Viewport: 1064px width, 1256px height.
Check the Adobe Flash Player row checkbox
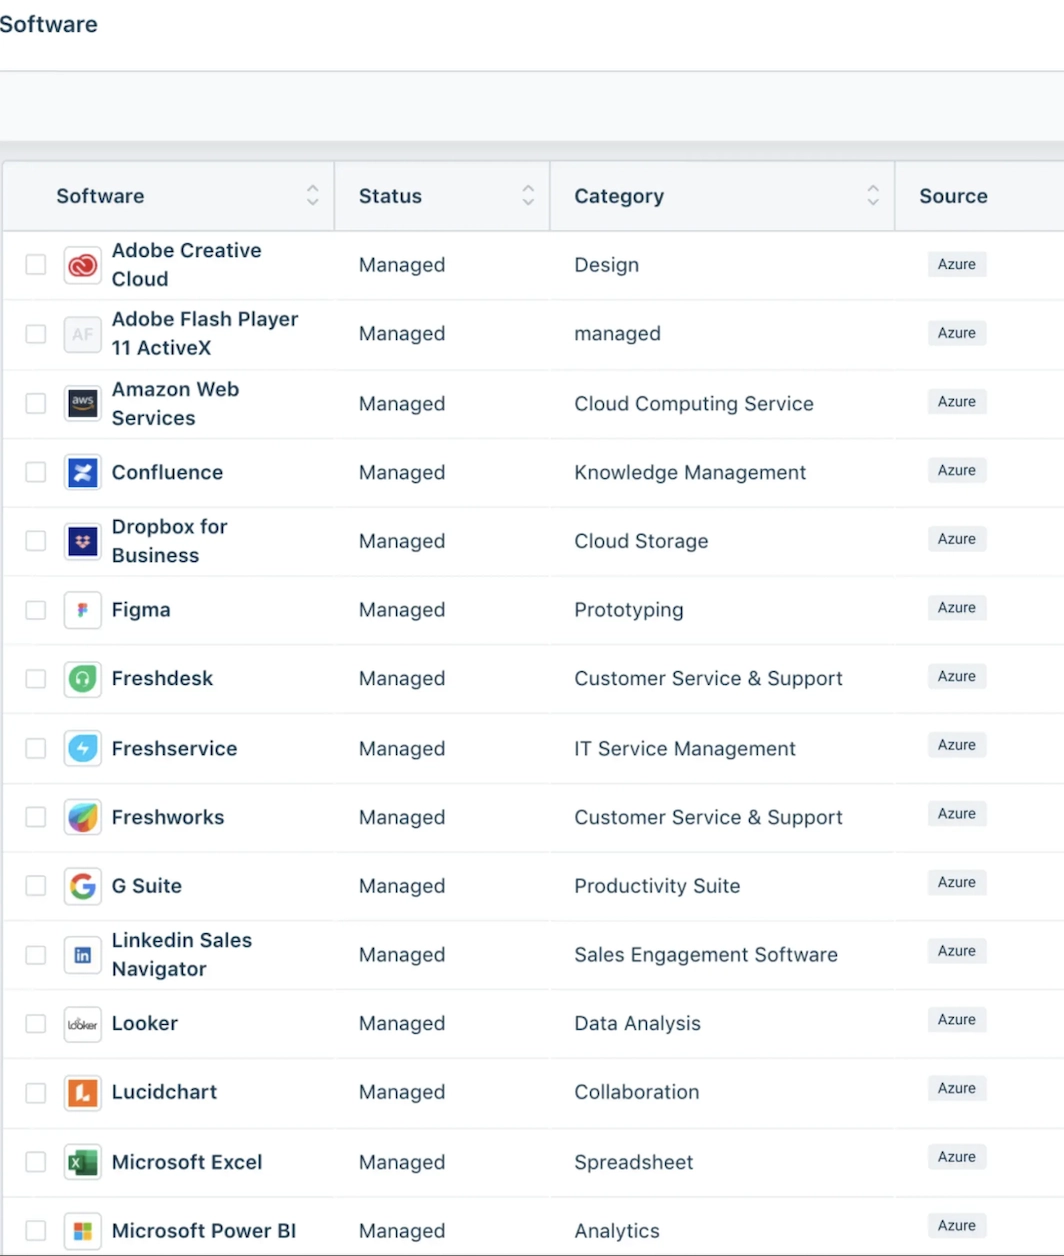point(36,333)
